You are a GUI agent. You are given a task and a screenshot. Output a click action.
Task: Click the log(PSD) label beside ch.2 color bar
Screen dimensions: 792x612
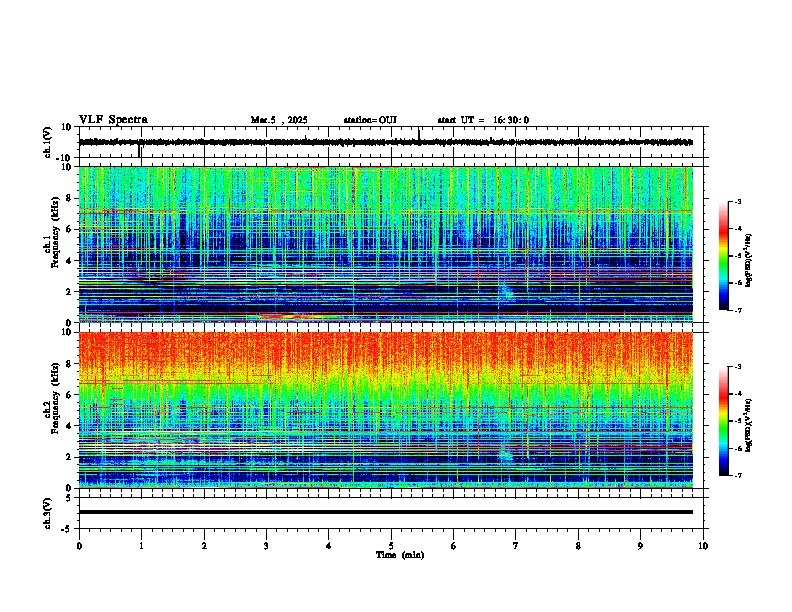point(749,425)
